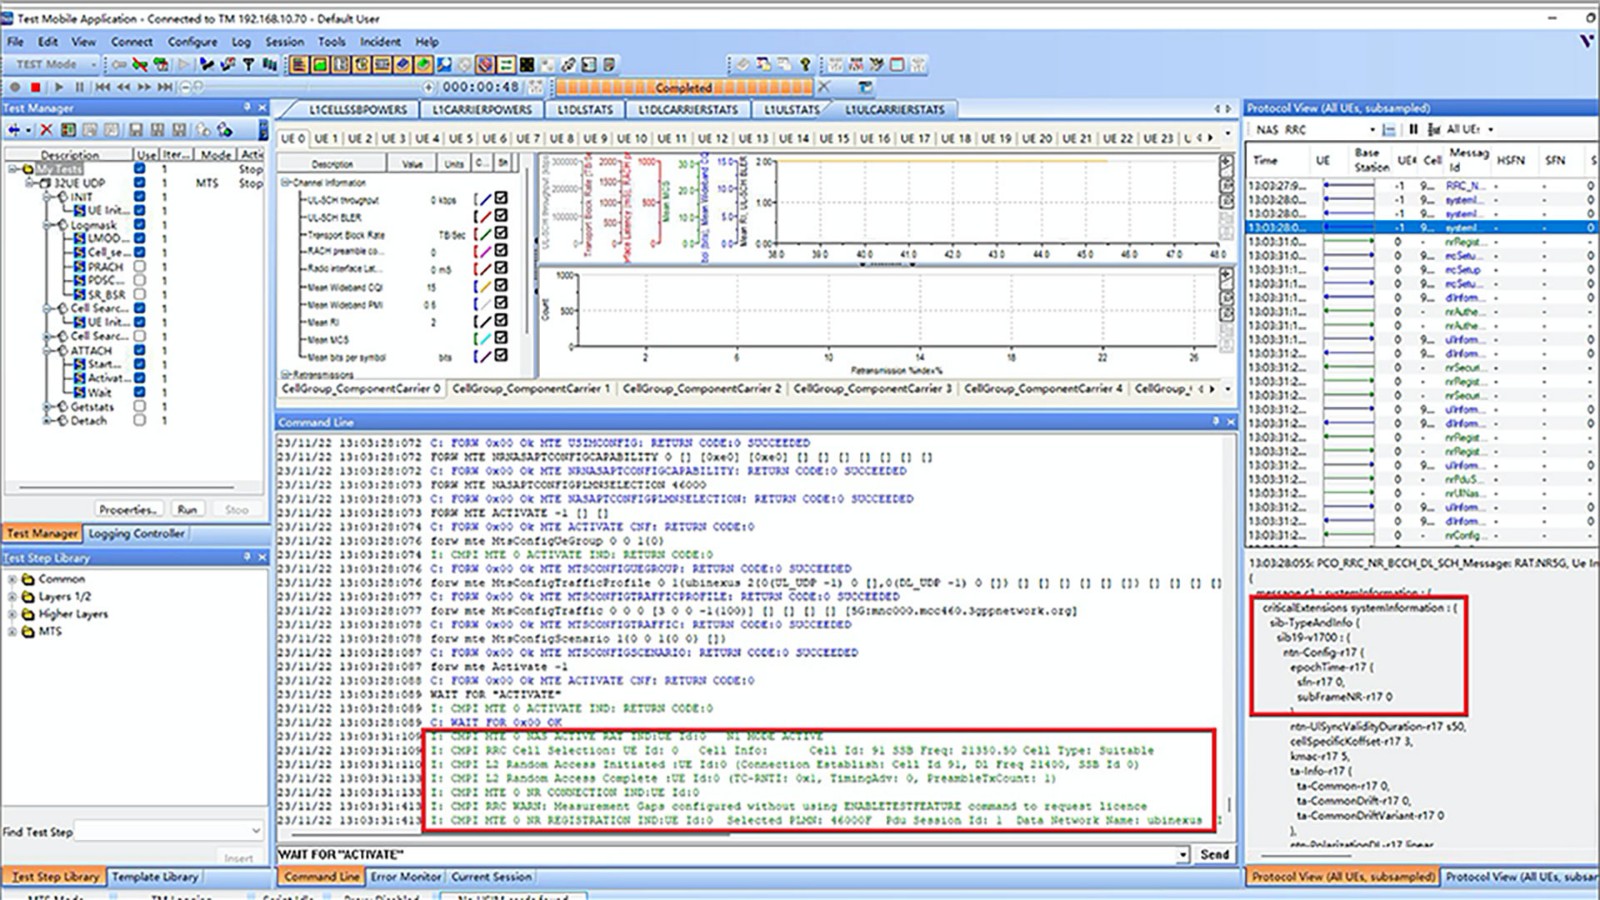Click the funnel filter icon in main toolbar
The image size is (1600, 900).
point(248,64)
